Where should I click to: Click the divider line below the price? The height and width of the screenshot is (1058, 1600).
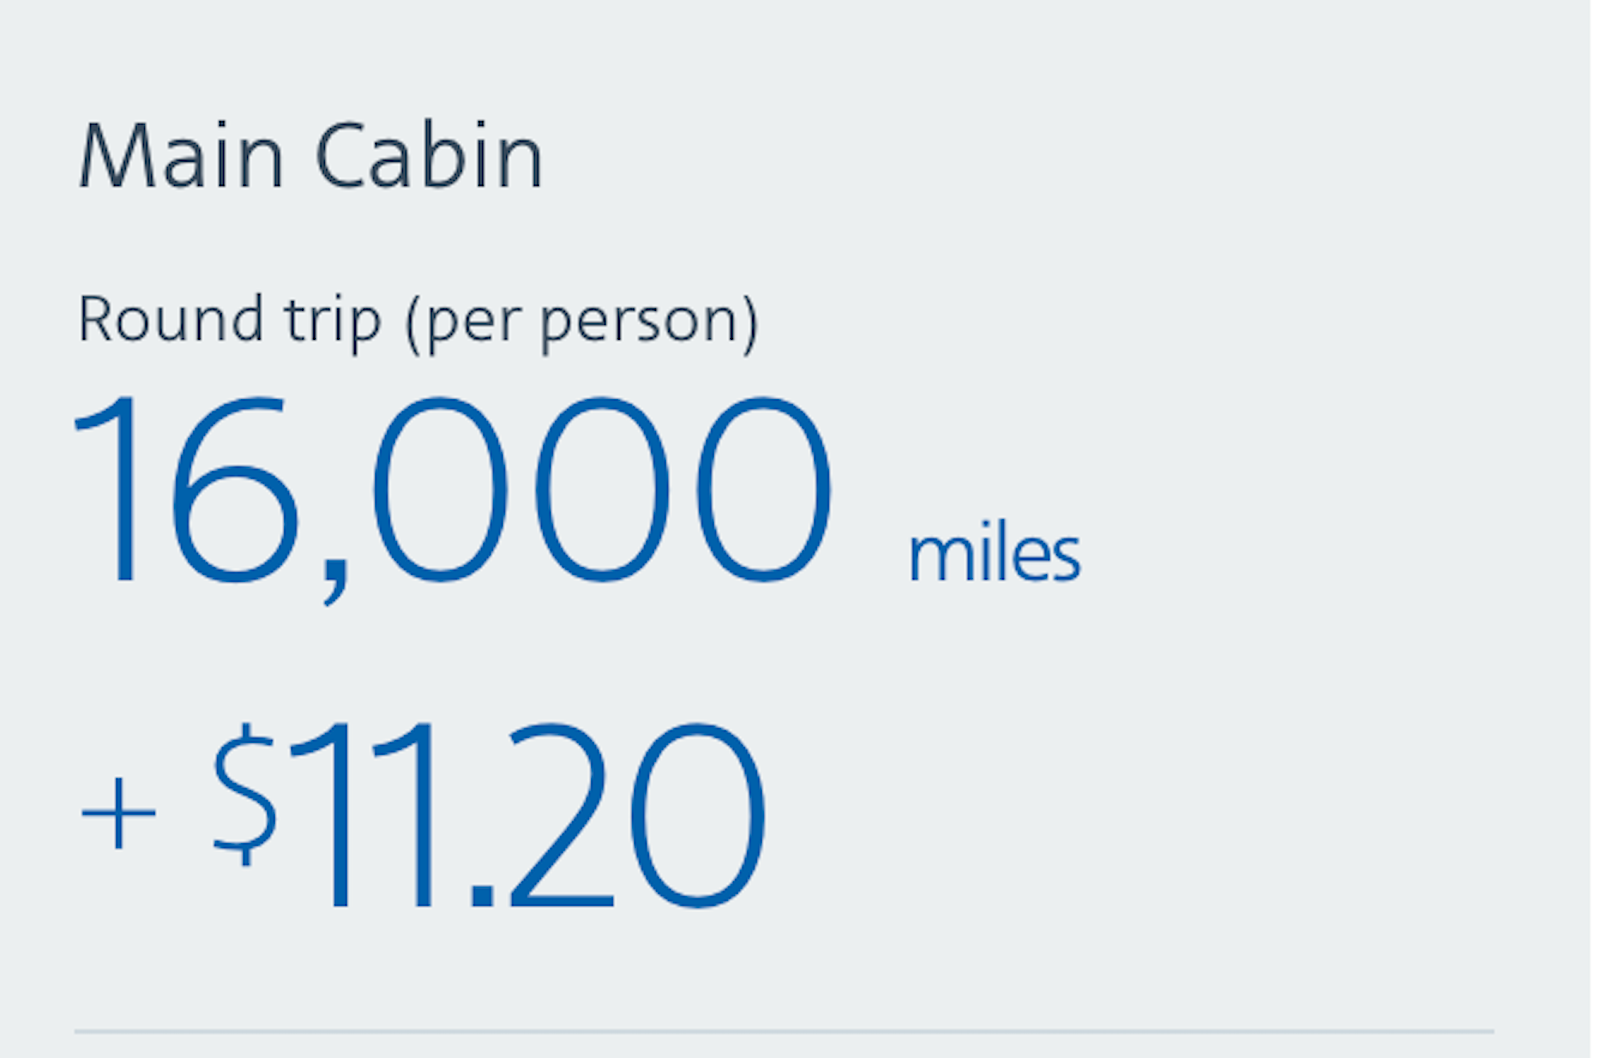pos(784,1031)
